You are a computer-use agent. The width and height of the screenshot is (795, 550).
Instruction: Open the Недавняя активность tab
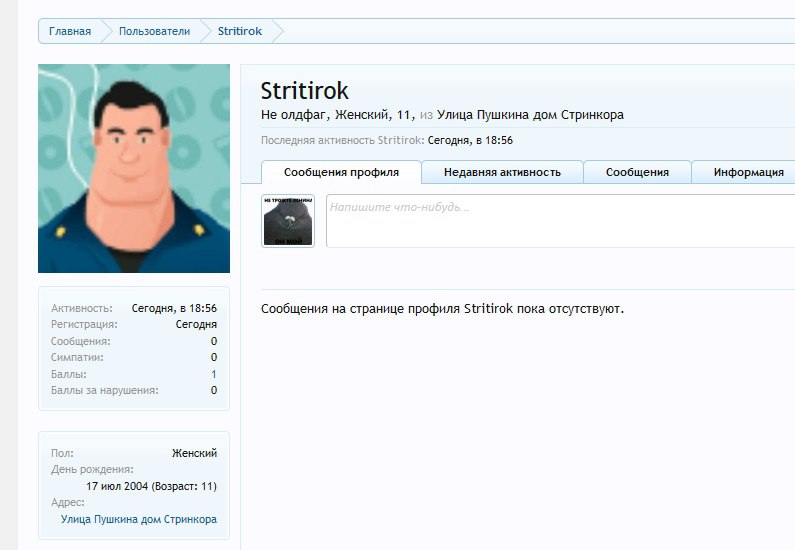(x=502, y=172)
